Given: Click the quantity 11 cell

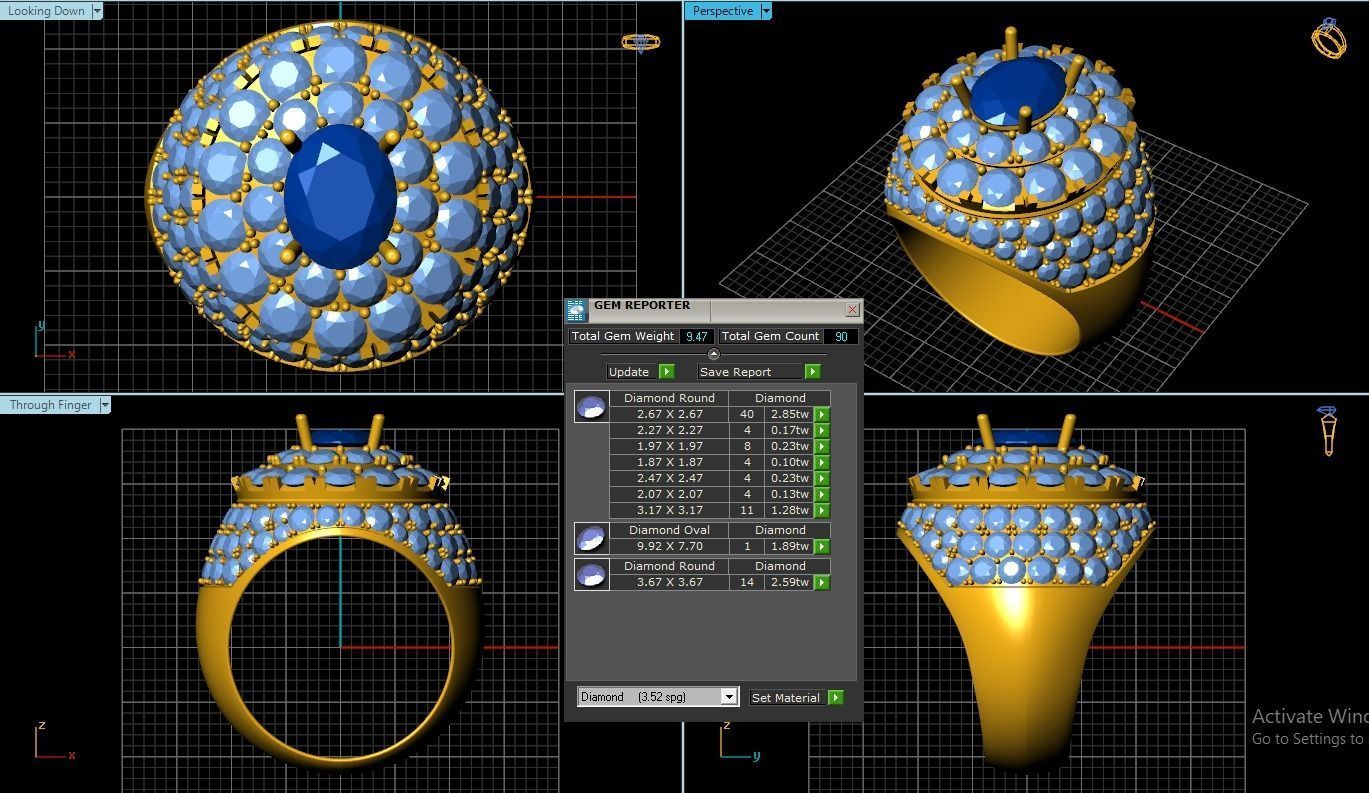Looking at the screenshot, I should click(x=747, y=510).
